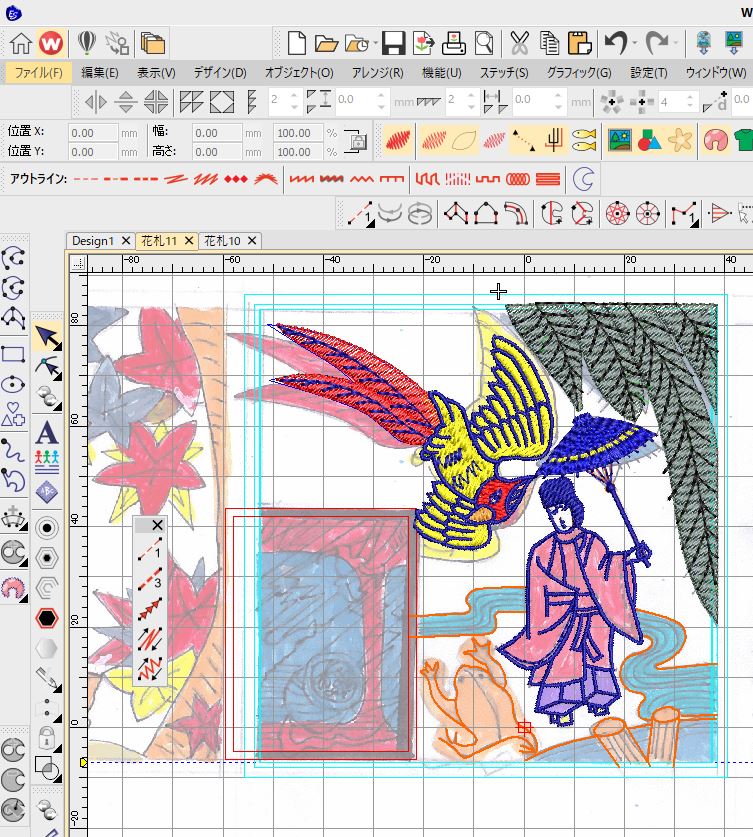The height and width of the screenshot is (837, 753).
Task: Click the 位置 X value field
Action: [93, 133]
